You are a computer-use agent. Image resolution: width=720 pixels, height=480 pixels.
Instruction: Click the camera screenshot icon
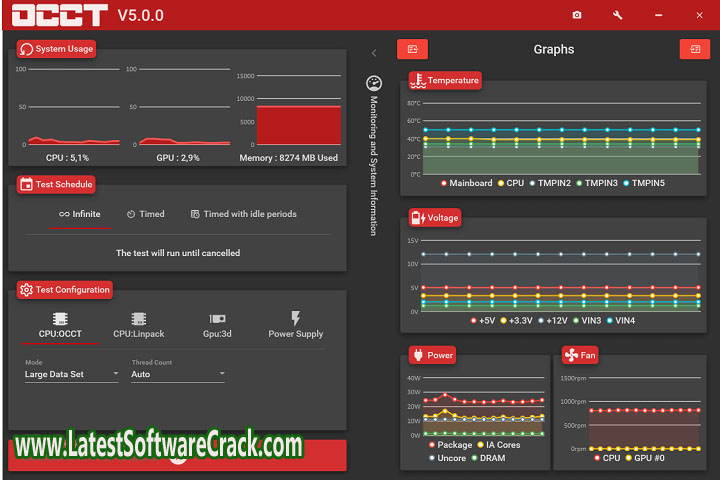(x=577, y=15)
